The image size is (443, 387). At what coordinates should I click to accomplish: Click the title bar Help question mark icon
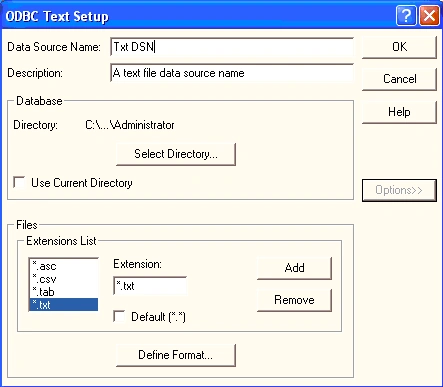(x=406, y=16)
